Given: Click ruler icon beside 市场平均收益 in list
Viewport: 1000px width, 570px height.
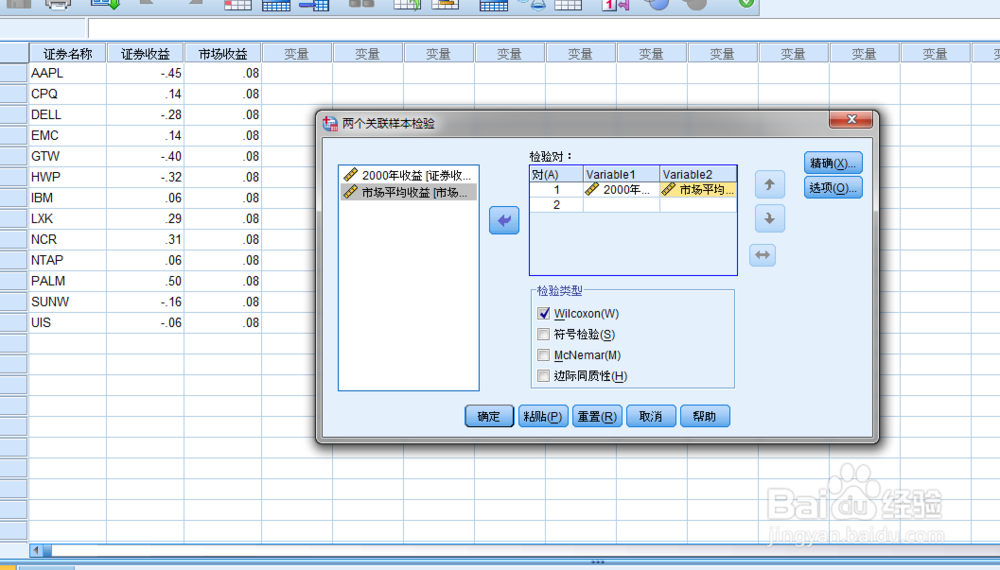Looking at the screenshot, I should click(x=350, y=192).
